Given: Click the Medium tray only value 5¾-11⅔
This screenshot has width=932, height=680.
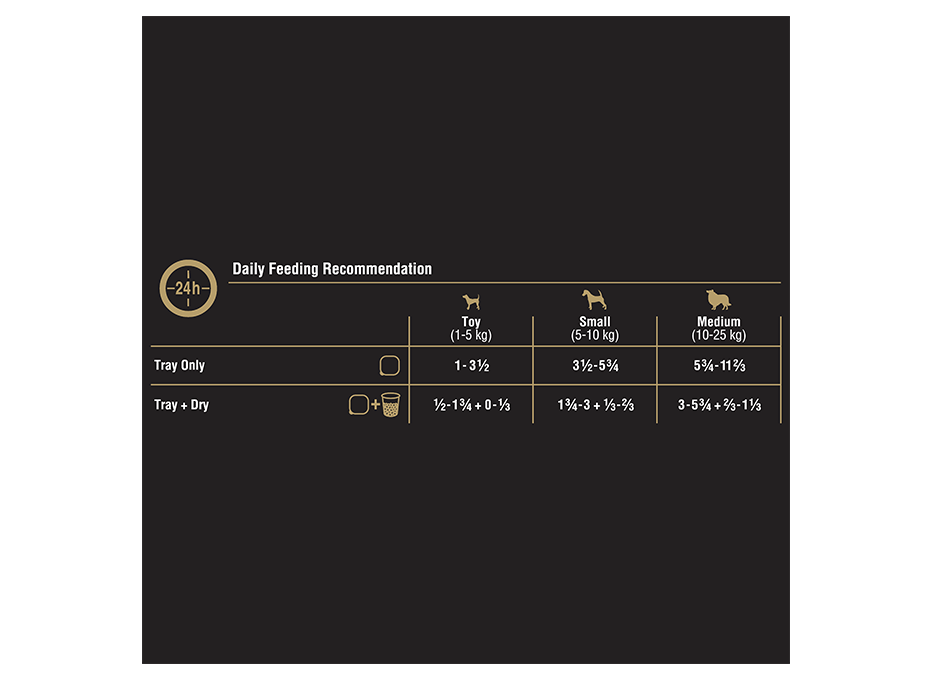Looking at the screenshot, I should pyautogui.click(x=719, y=366).
